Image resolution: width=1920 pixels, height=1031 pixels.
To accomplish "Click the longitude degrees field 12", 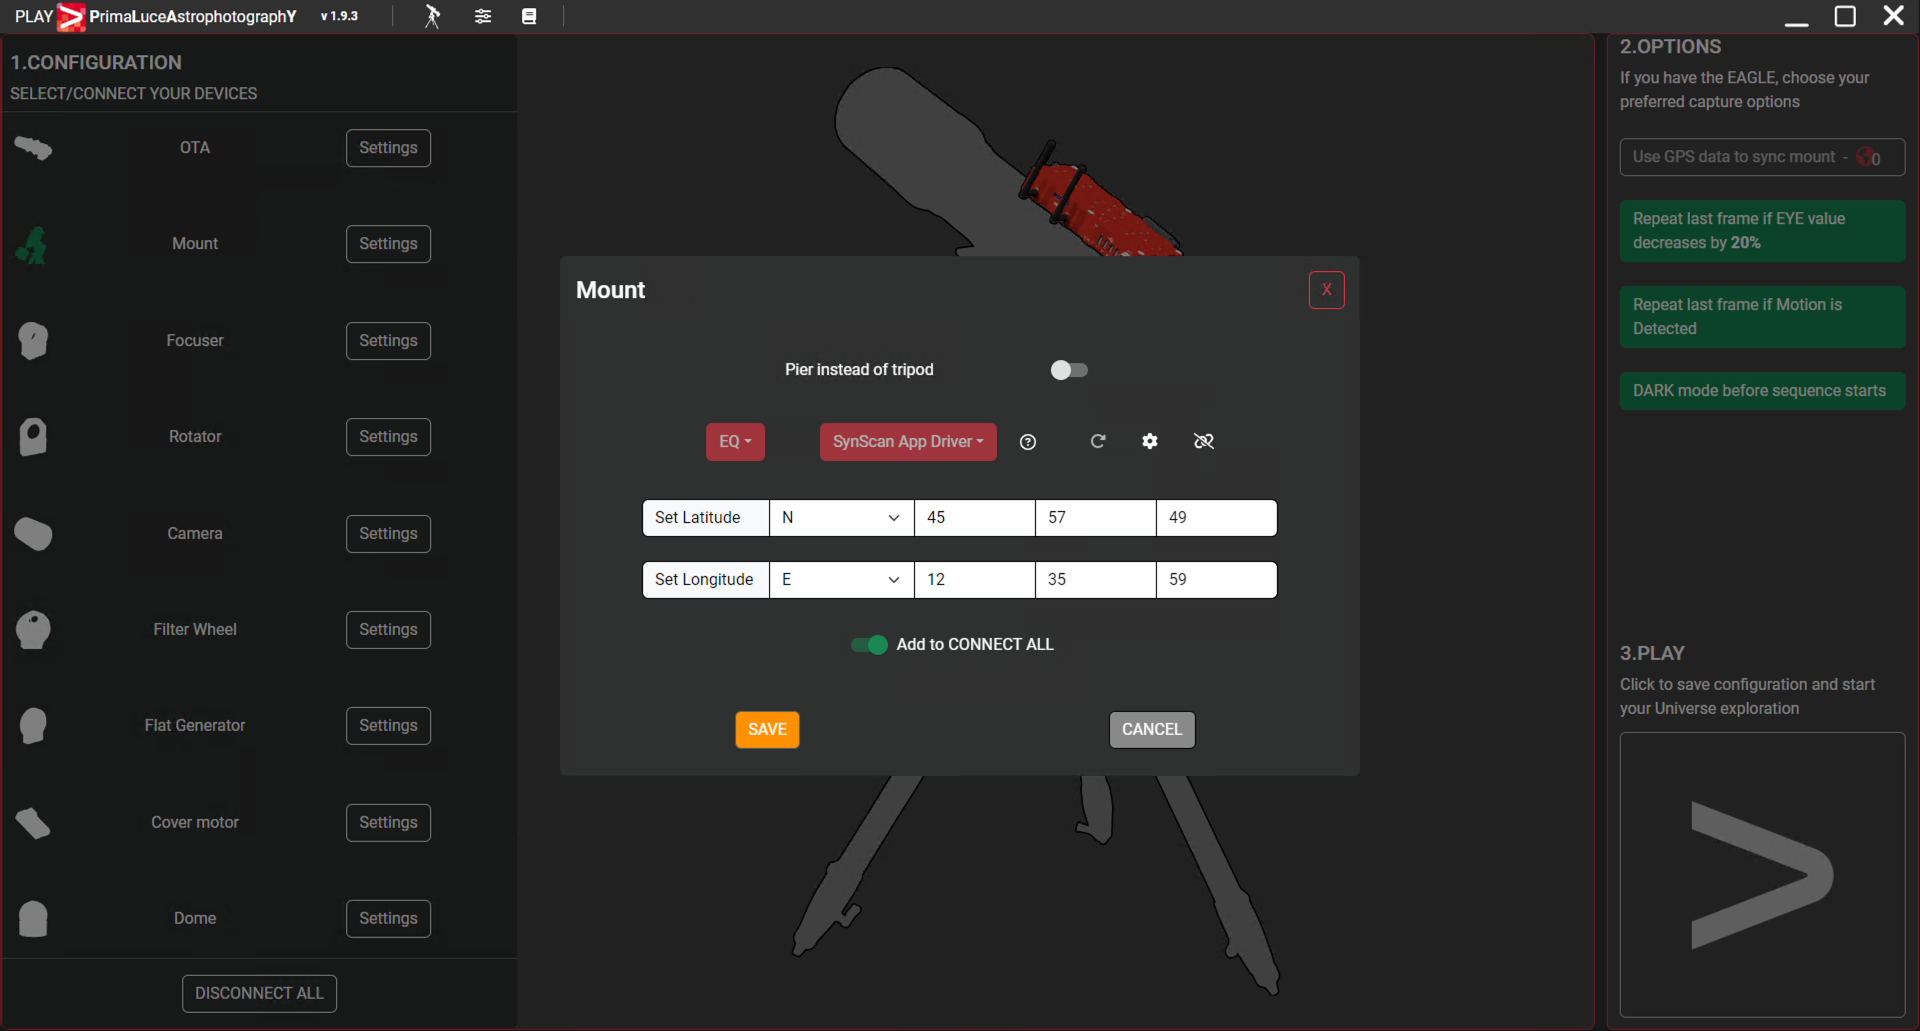I will pyautogui.click(x=975, y=580).
